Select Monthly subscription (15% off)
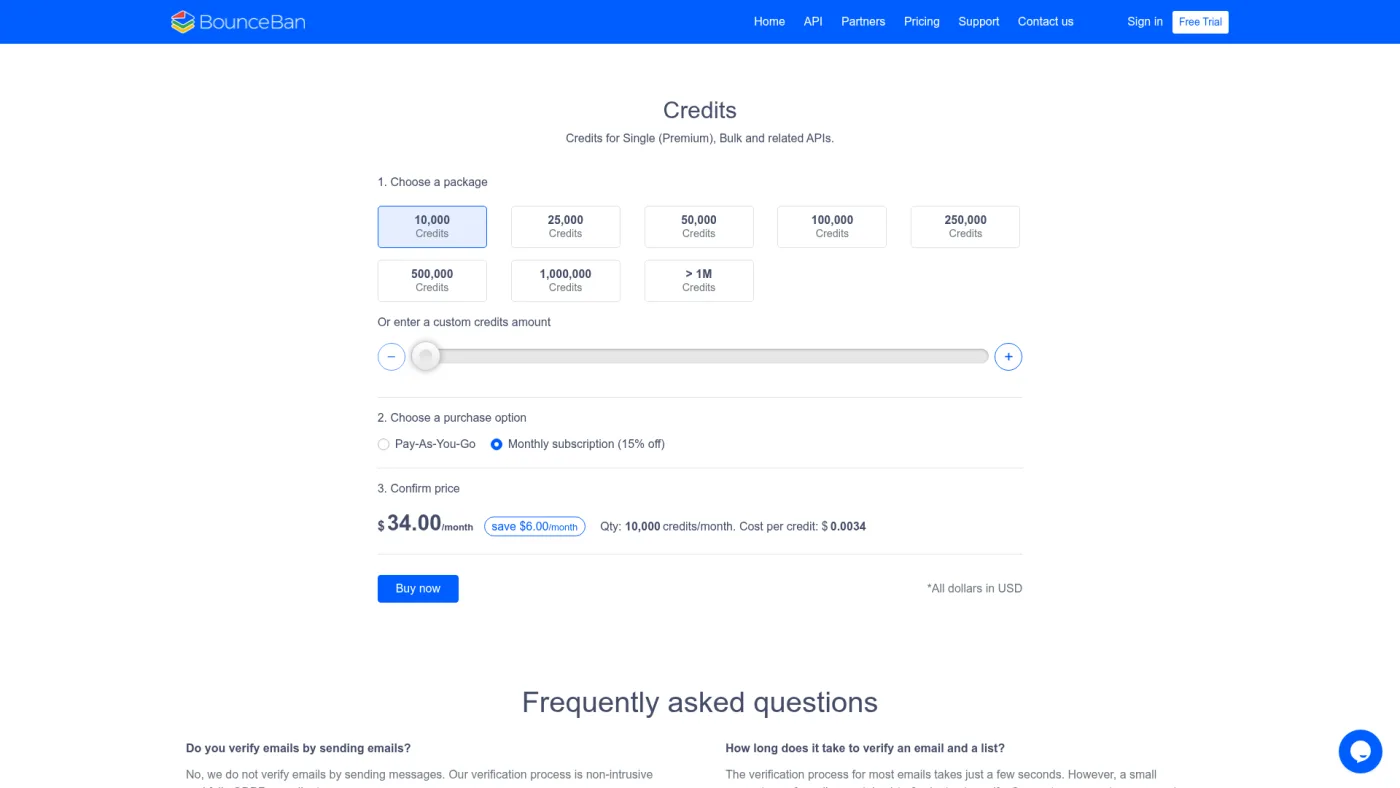 point(577,444)
